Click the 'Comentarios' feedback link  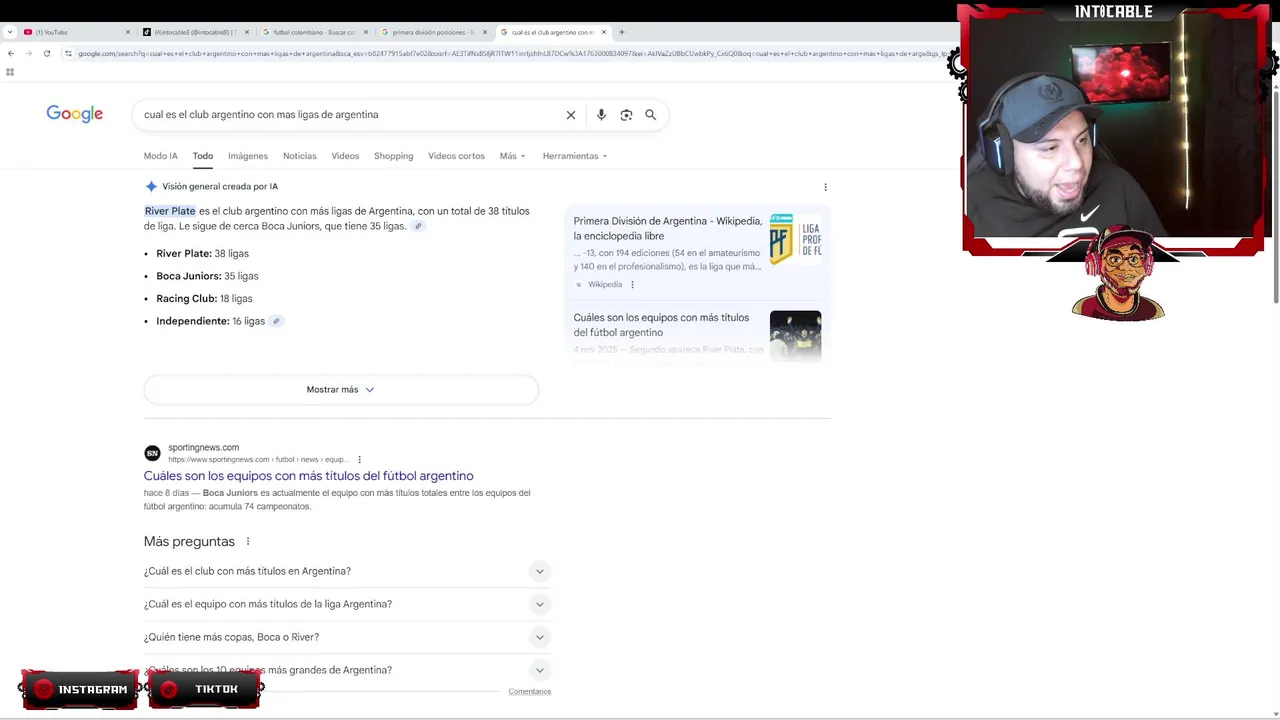529,692
